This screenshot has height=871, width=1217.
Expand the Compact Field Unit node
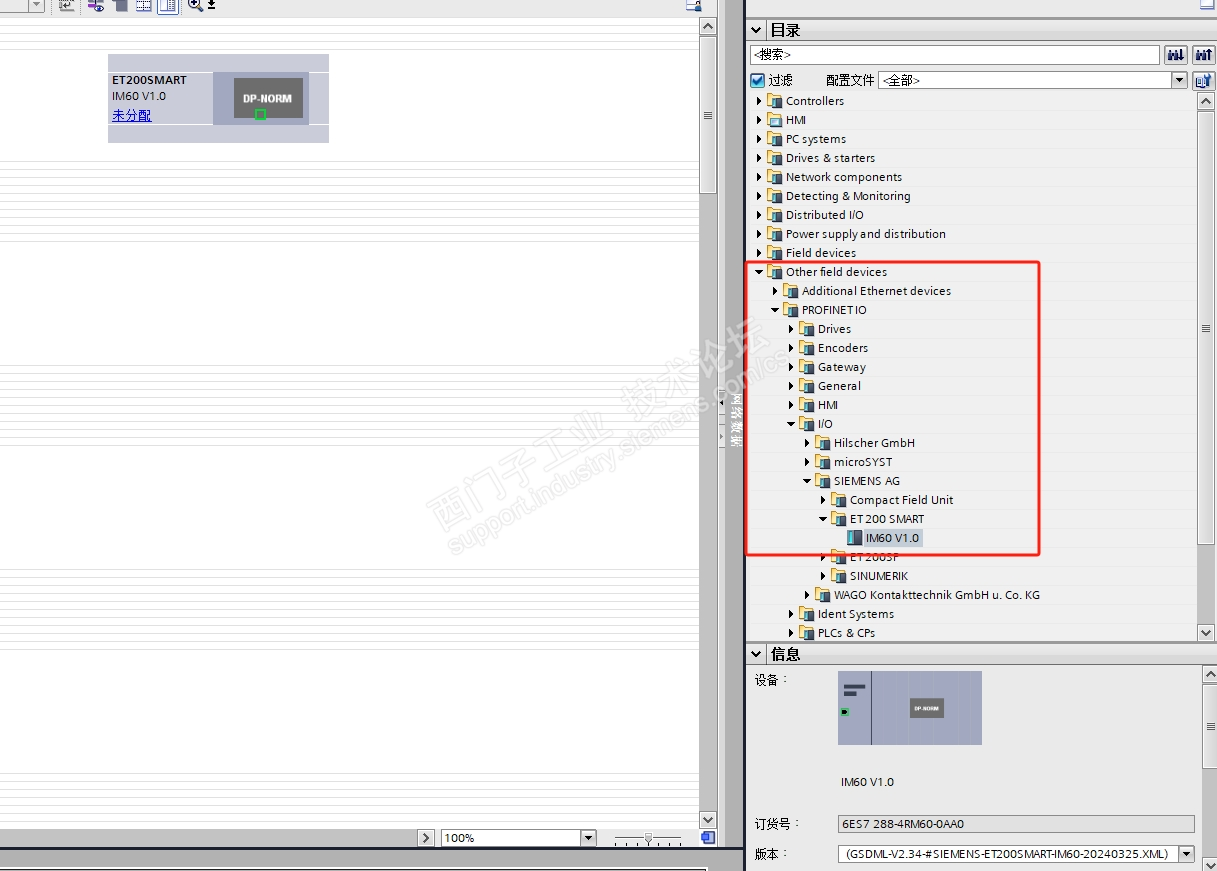(x=823, y=500)
